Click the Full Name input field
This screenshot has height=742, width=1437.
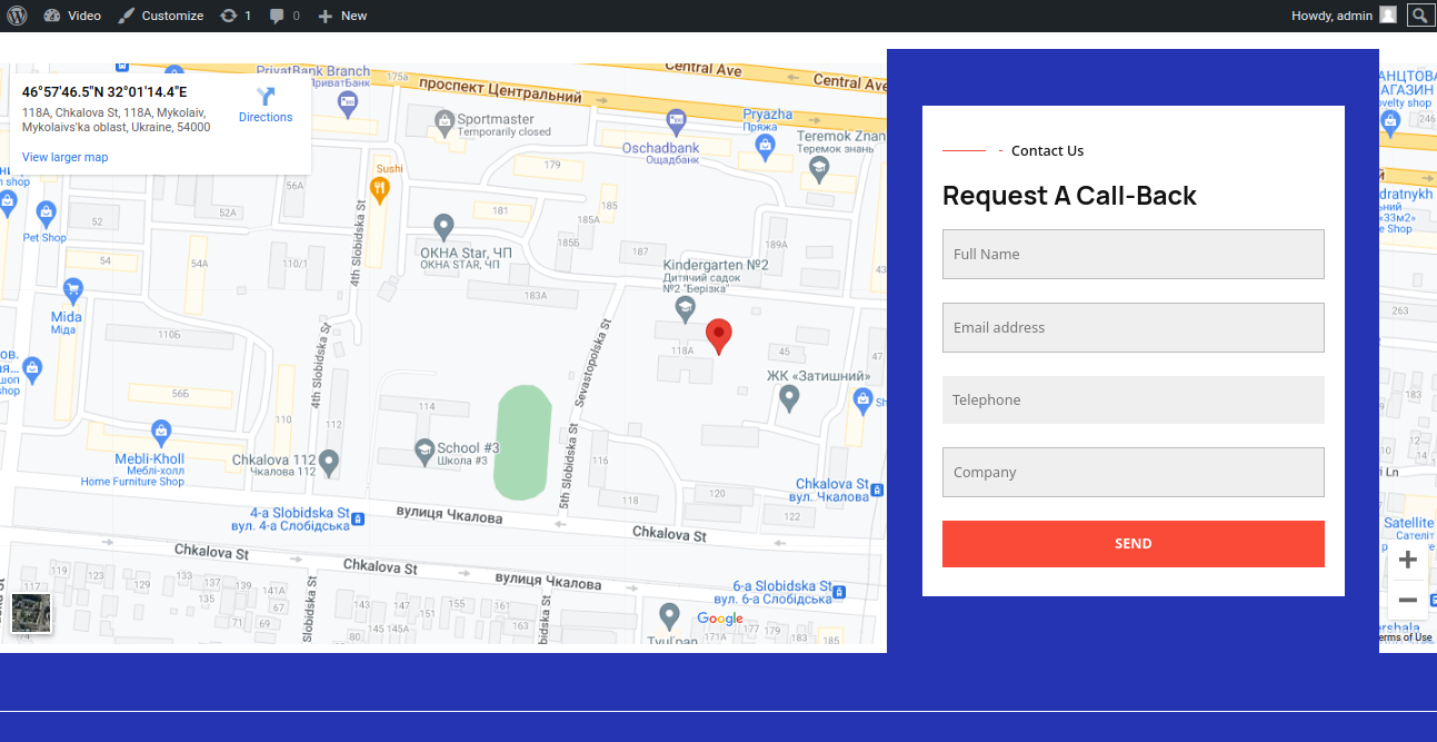tap(1133, 254)
